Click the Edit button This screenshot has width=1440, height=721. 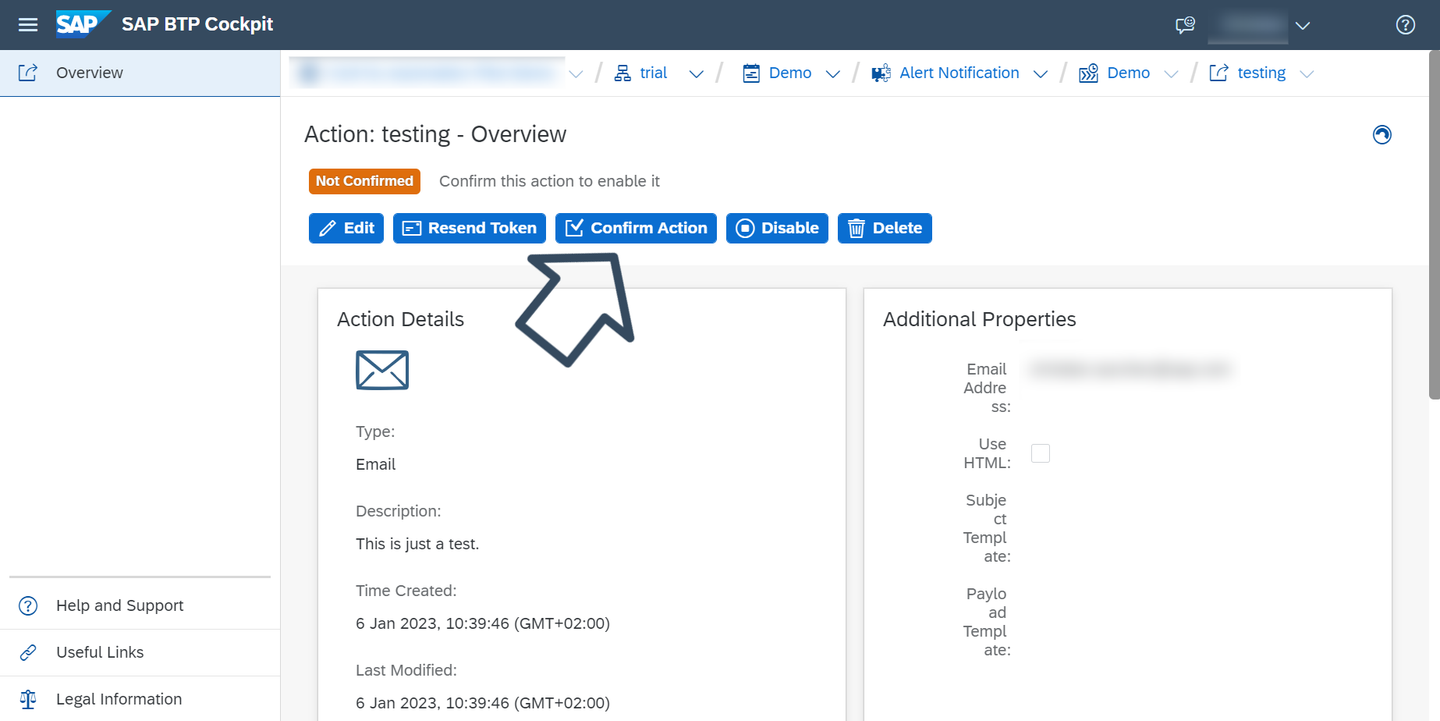click(x=346, y=228)
